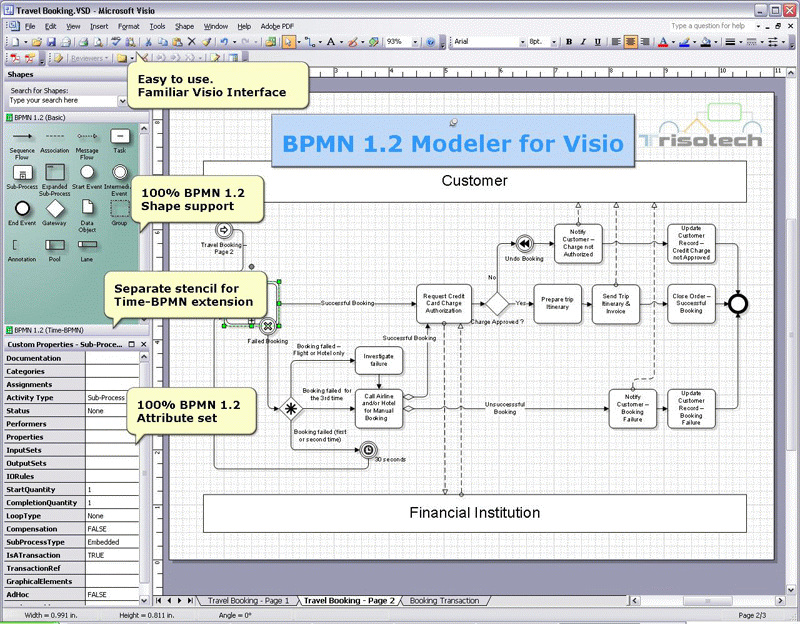Select the Pointer tool
Screen dimensions: 800x624
click(288, 42)
